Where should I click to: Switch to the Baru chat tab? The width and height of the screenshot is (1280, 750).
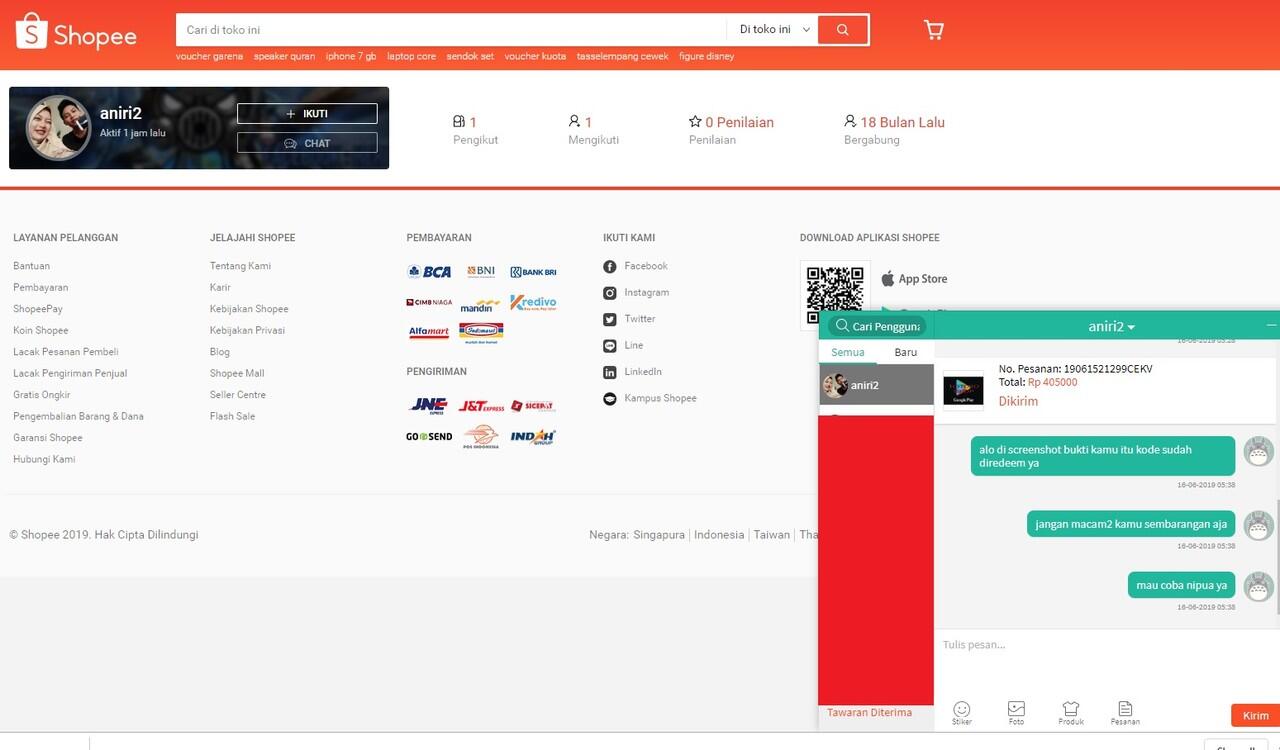tap(906, 352)
